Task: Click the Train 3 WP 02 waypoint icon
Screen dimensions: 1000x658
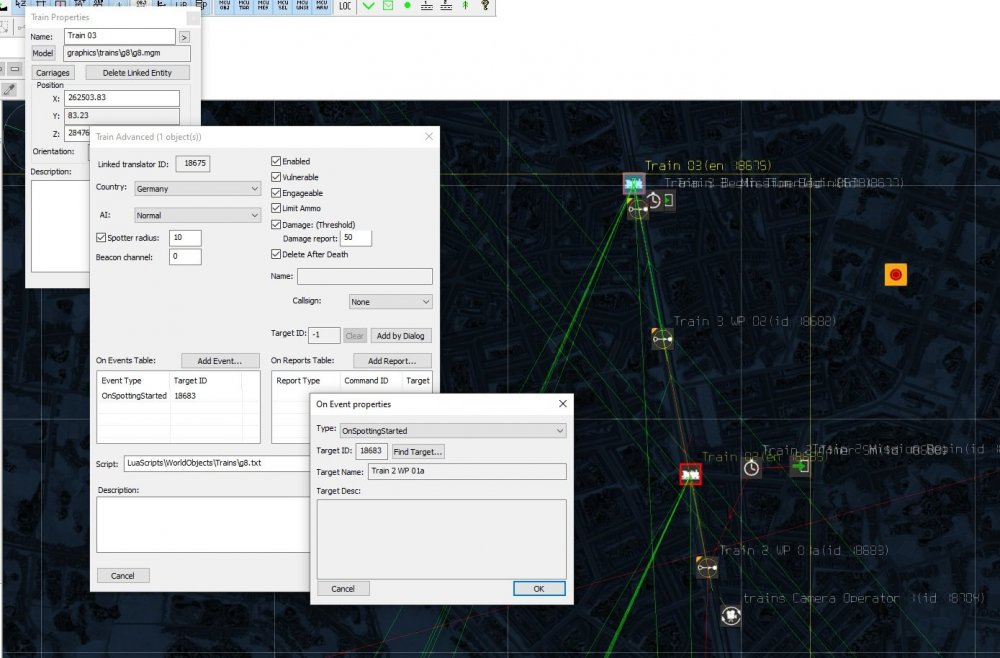Action: point(662,340)
